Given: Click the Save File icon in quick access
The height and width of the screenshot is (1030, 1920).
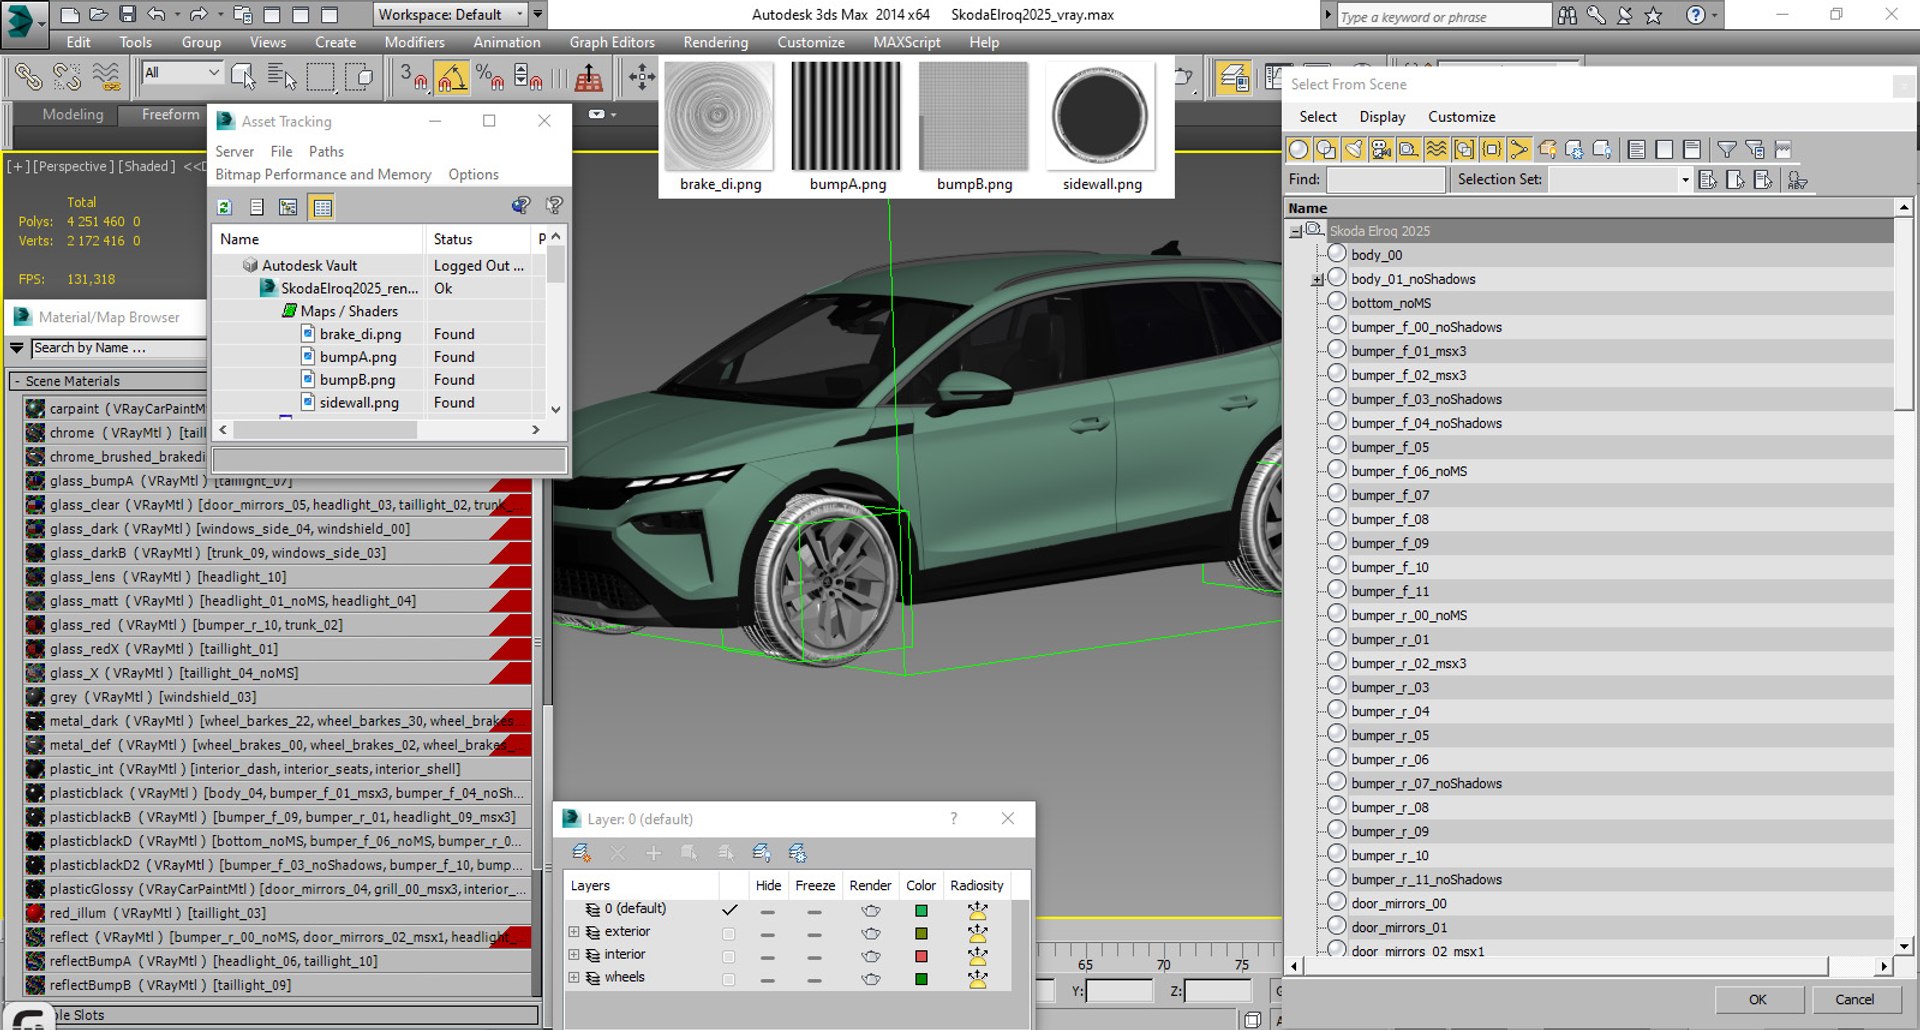Looking at the screenshot, I should [x=127, y=14].
